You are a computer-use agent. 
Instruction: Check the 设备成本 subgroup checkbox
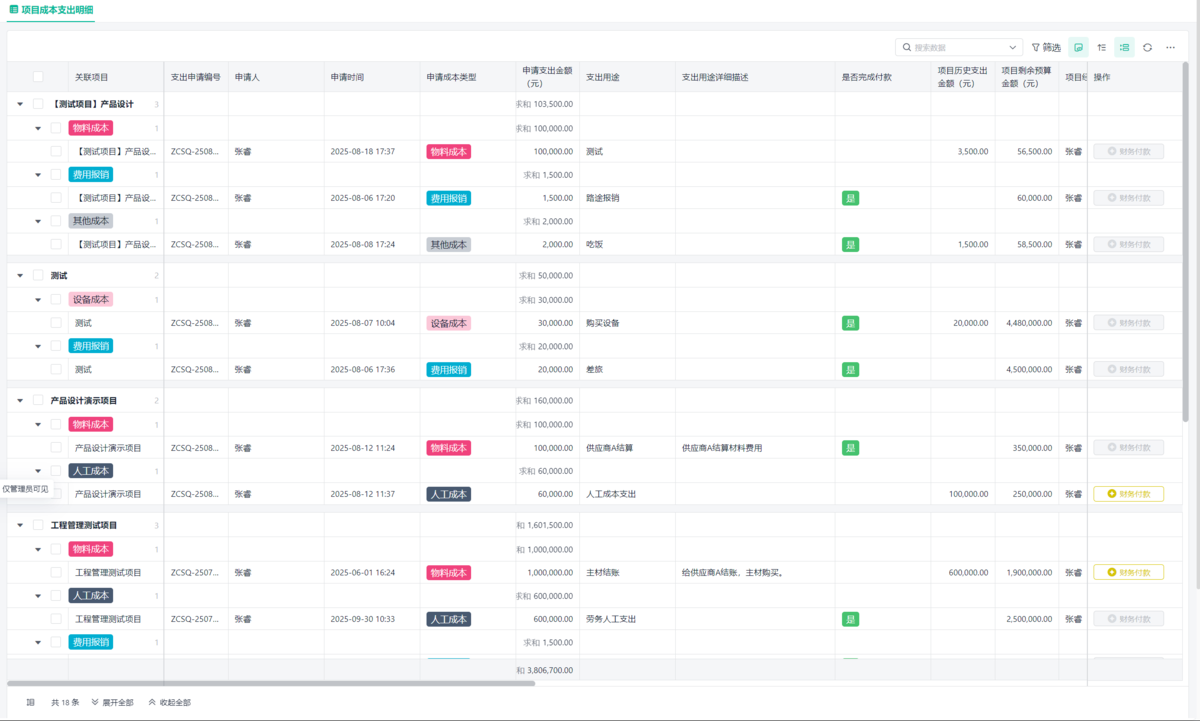click(56, 299)
